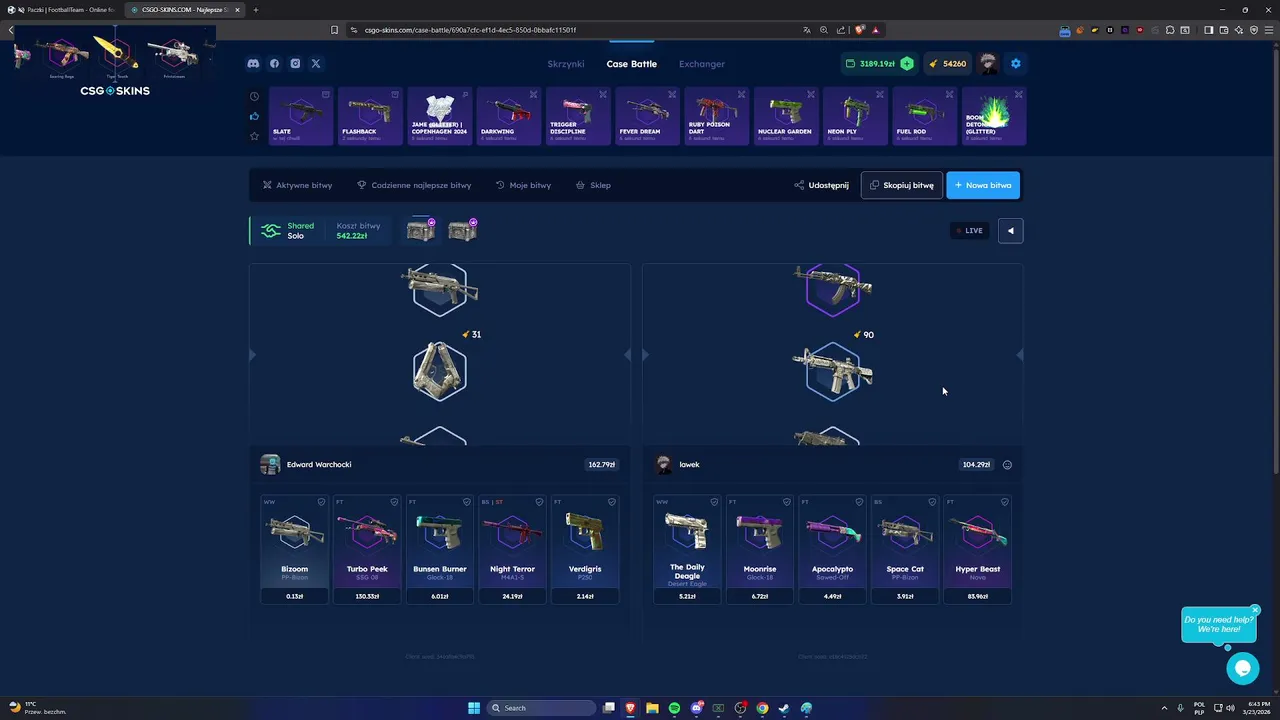The image size is (1280, 720).
Task: Toggle the LIVE indicator button
Action: 970,231
